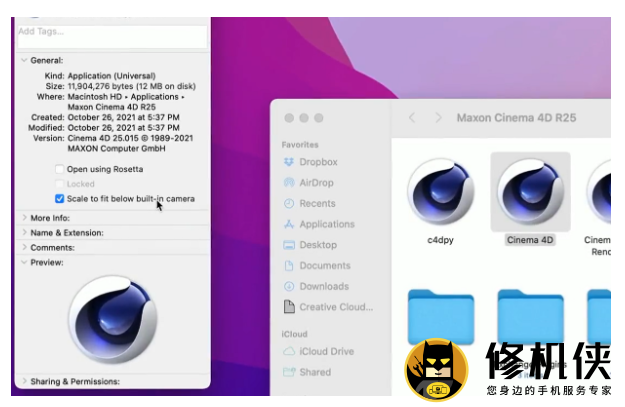Click the c4dpy file name label
Viewport: 625px width, 407px height.
[x=440, y=240]
